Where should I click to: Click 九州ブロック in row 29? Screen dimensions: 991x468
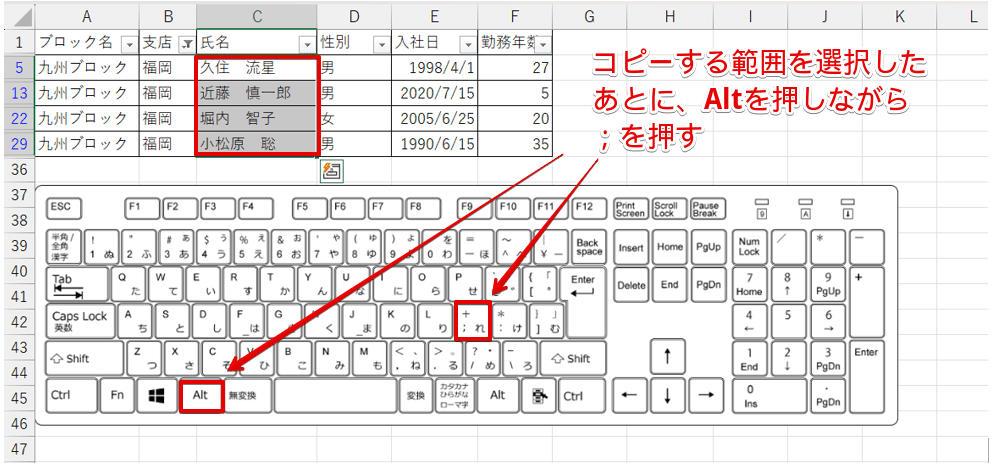coord(87,144)
